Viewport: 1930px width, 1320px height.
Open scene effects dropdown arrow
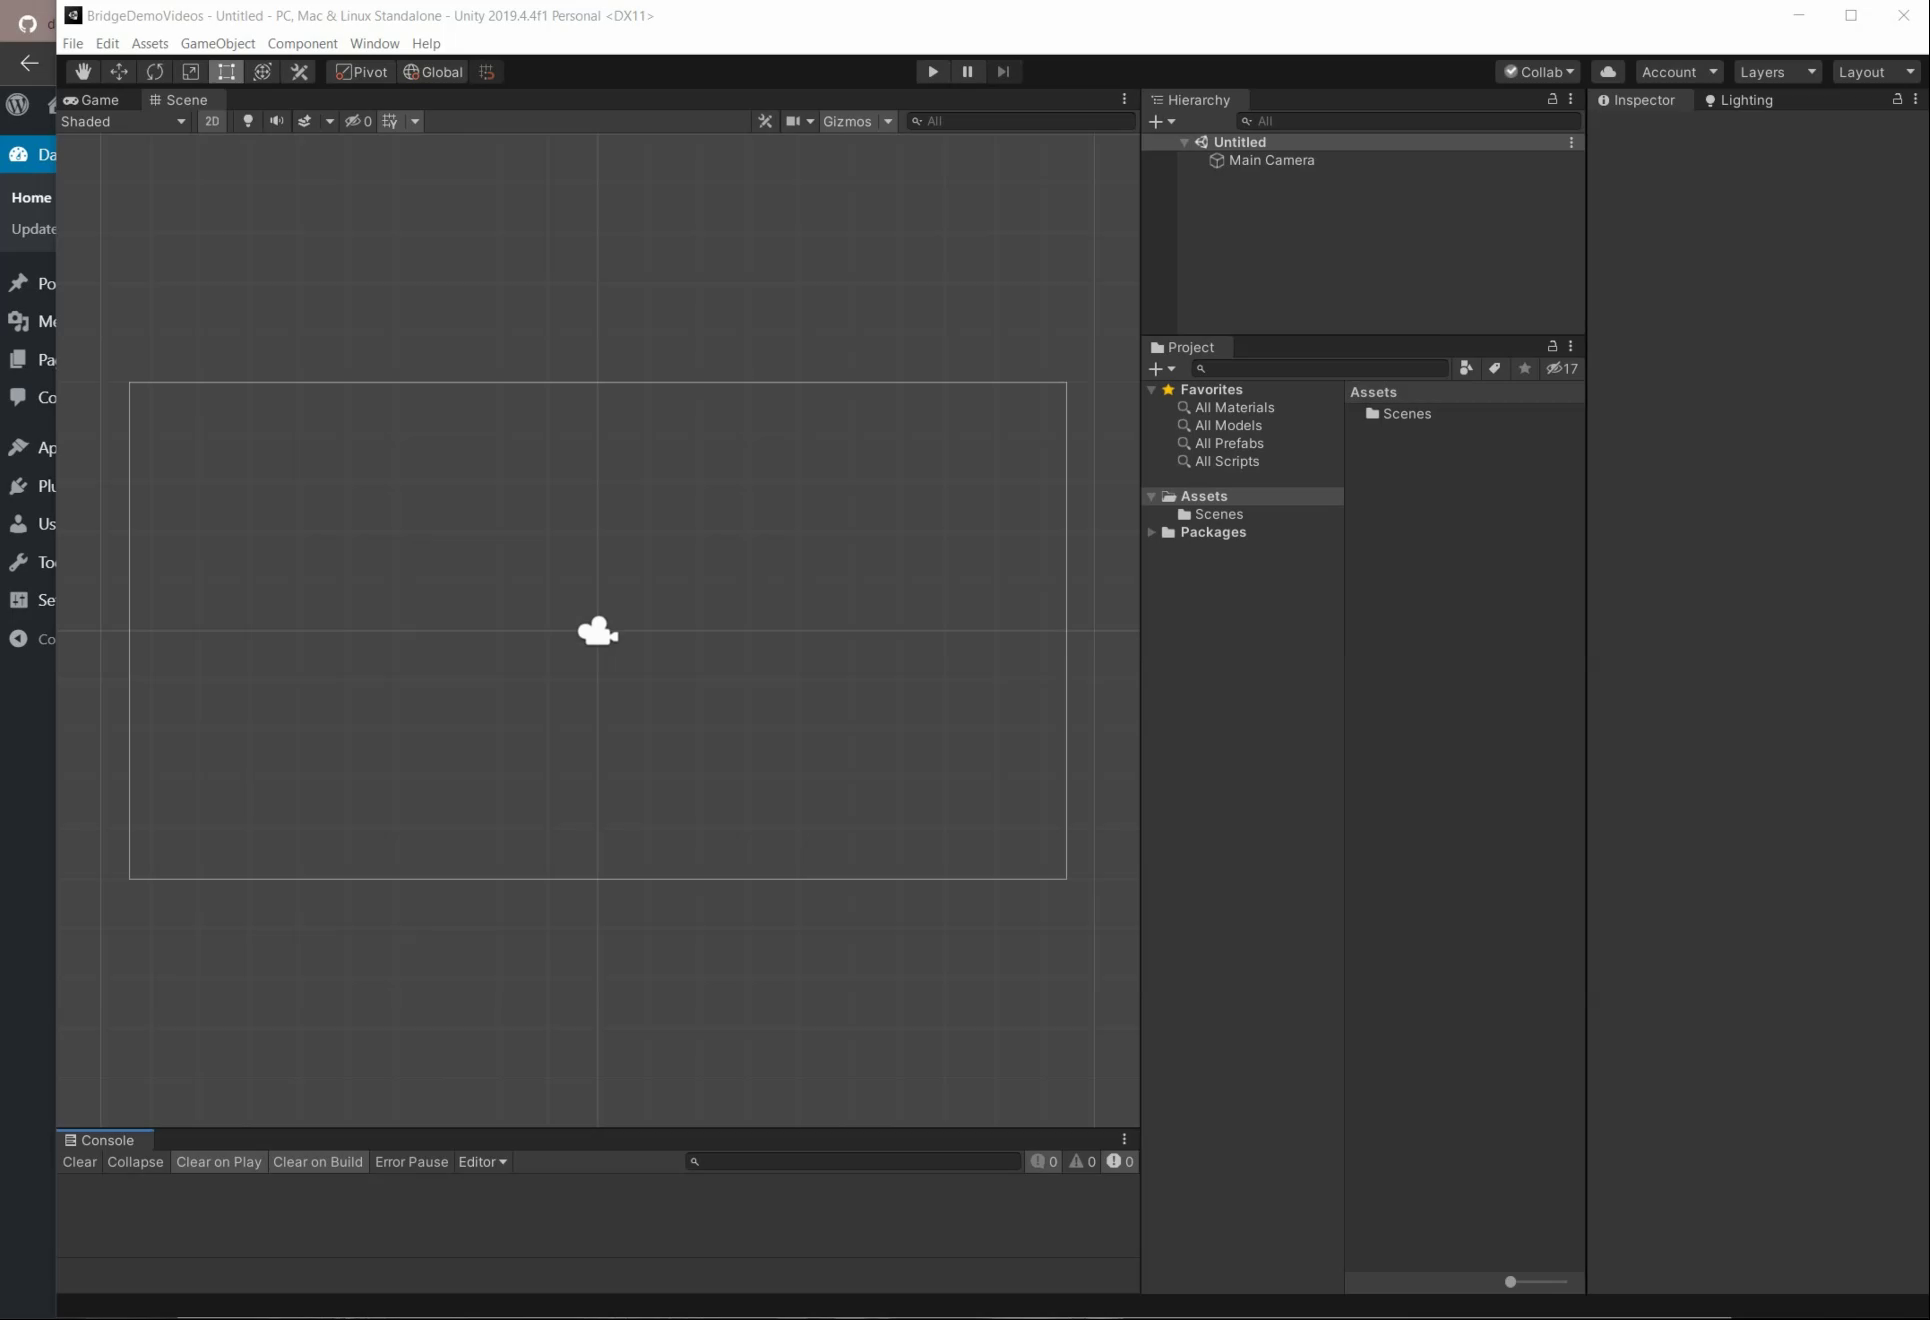(329, 121)
